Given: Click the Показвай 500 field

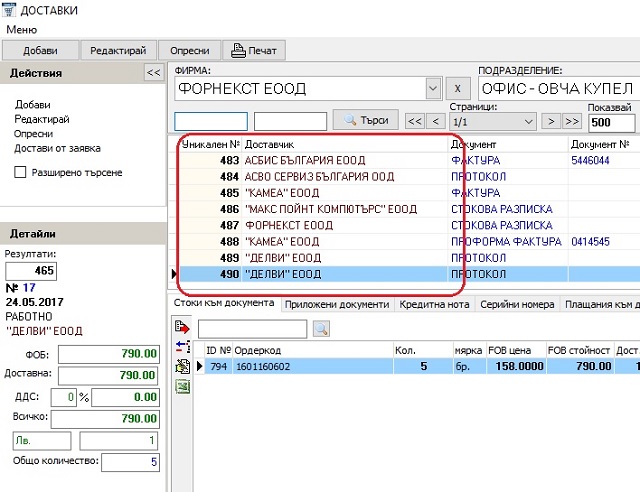Looking at the screenshot, I should (611, 122).
